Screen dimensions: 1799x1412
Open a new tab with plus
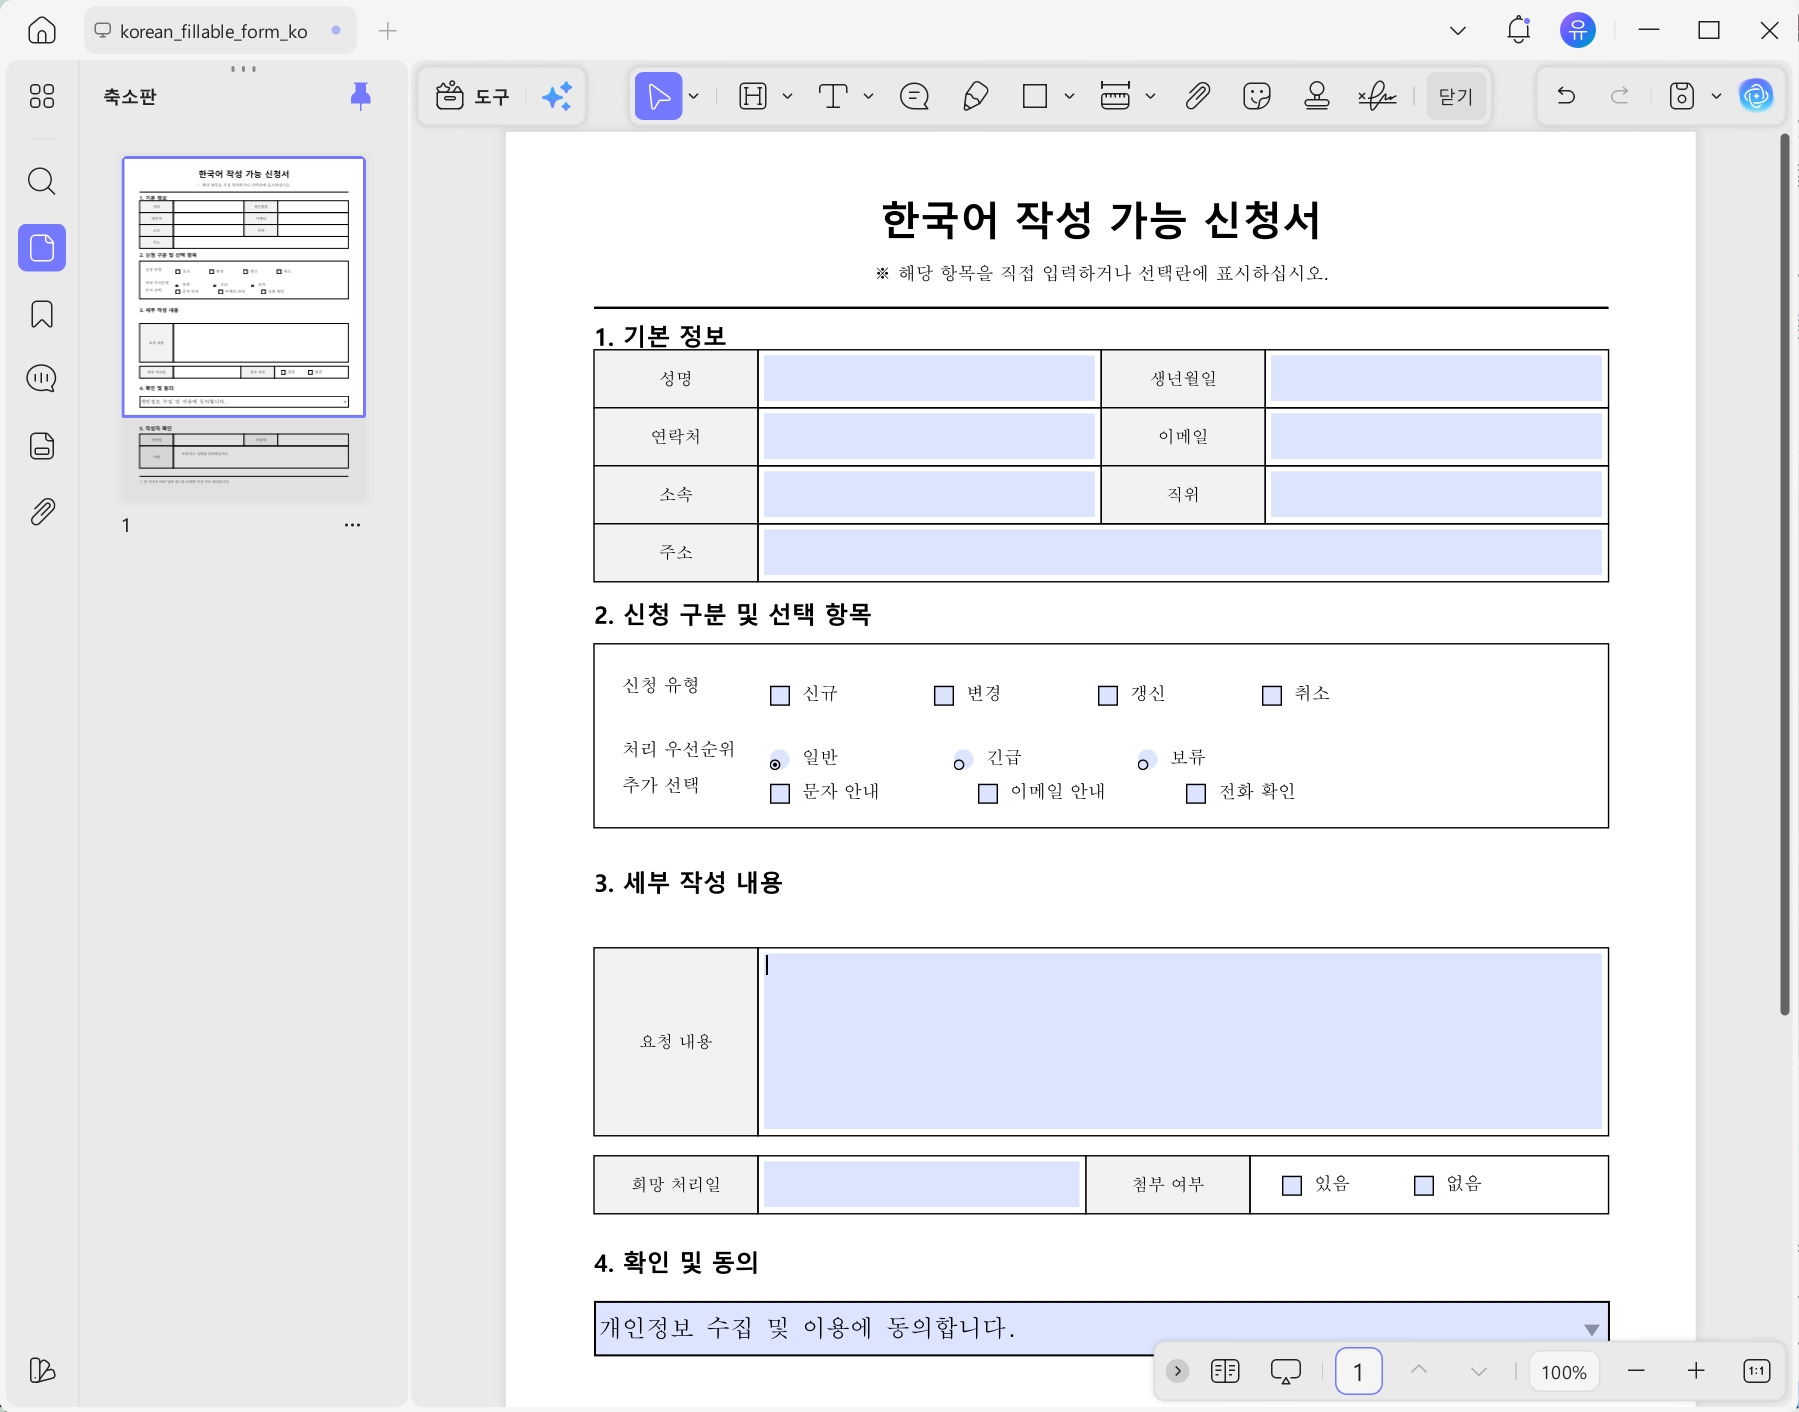coord(388,31)
